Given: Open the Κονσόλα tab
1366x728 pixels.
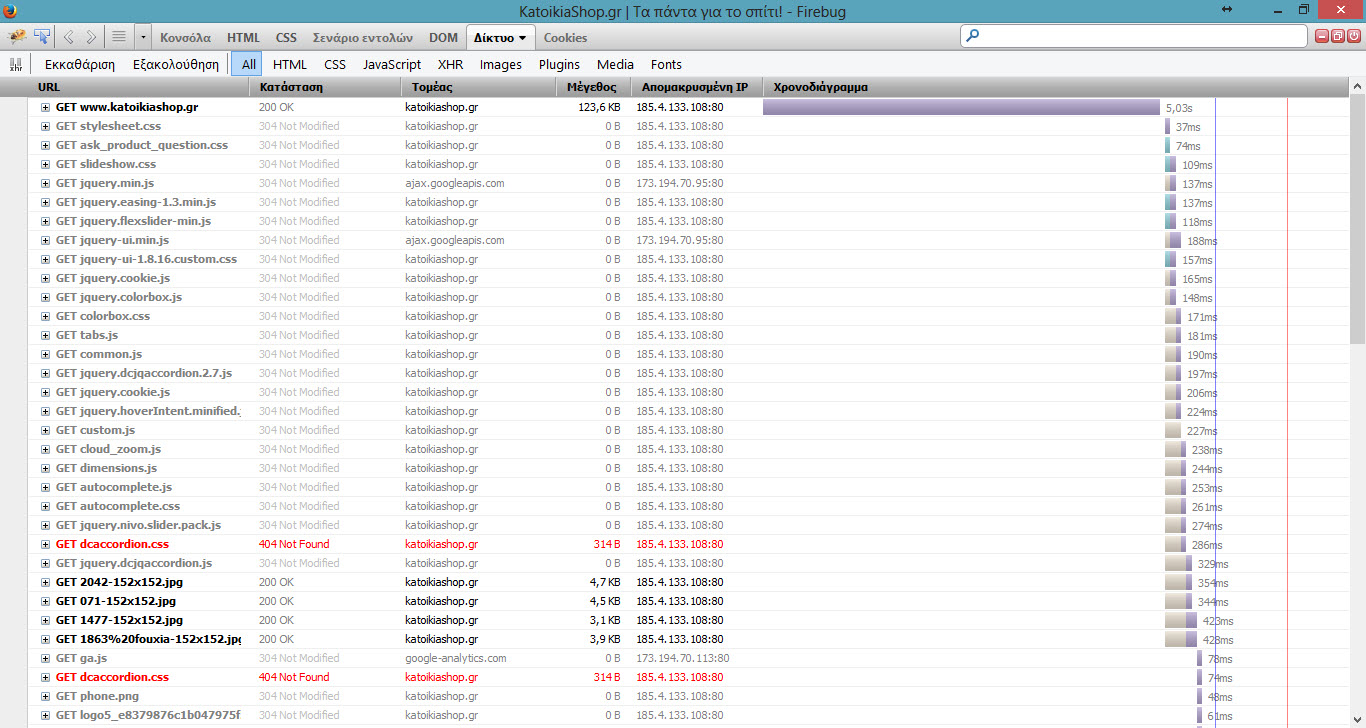Looking at the screenshot, I should [x=185, y=38].
